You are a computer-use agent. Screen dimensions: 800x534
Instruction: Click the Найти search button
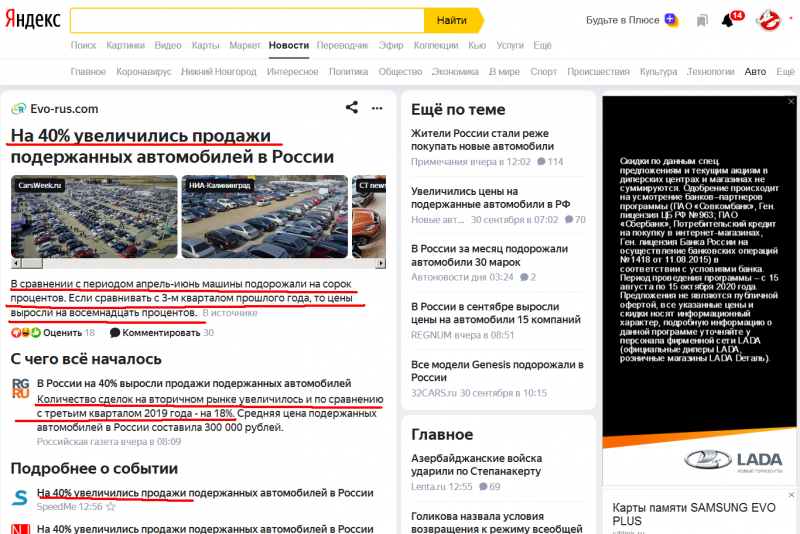[452, 20]
